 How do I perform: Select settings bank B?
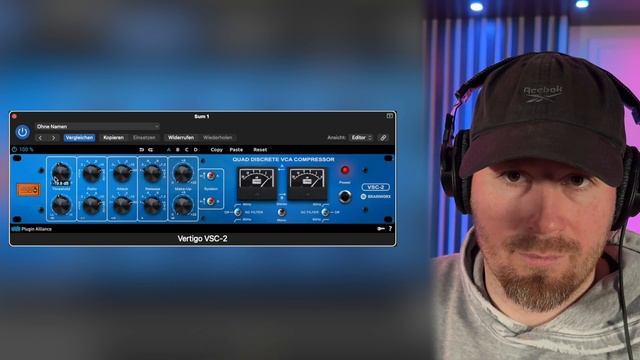[178, 150]
